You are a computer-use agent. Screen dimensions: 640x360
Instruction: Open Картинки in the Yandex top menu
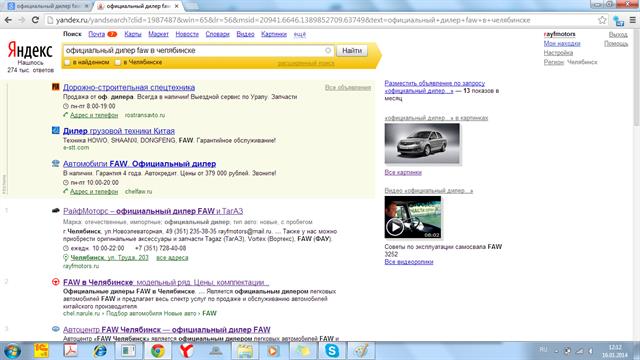274,34
